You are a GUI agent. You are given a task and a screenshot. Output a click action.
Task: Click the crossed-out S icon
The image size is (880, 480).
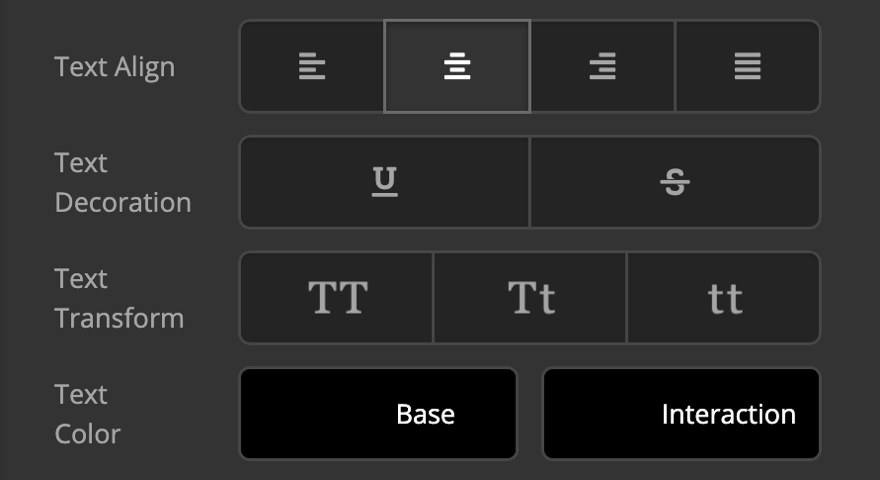click(675, 182)
